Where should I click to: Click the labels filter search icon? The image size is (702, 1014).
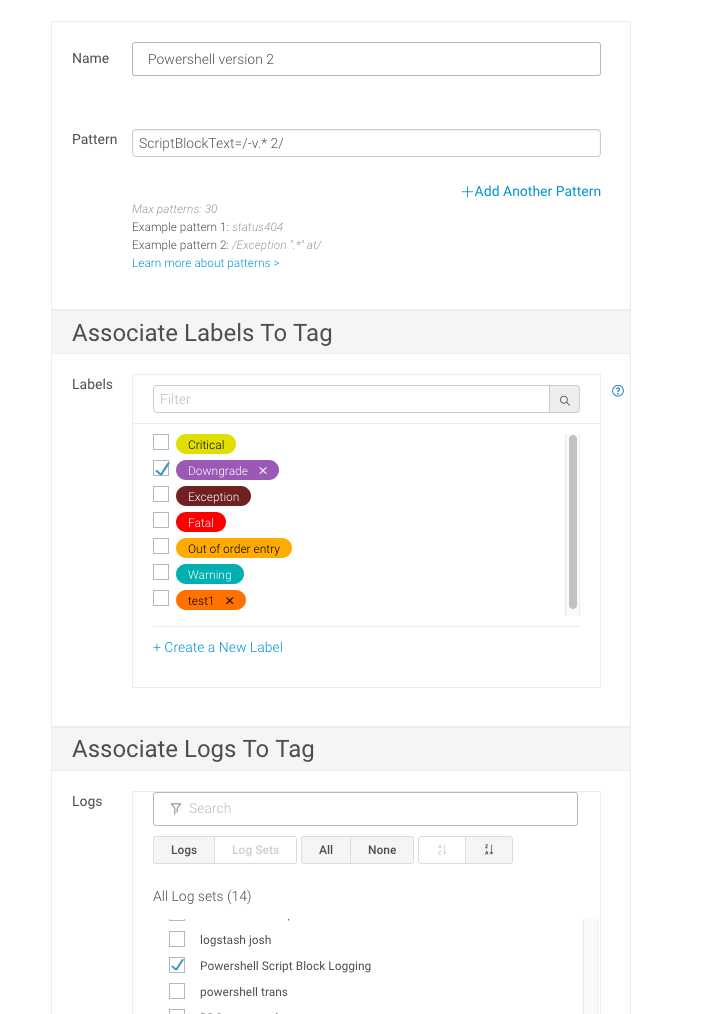coord(564,400)
